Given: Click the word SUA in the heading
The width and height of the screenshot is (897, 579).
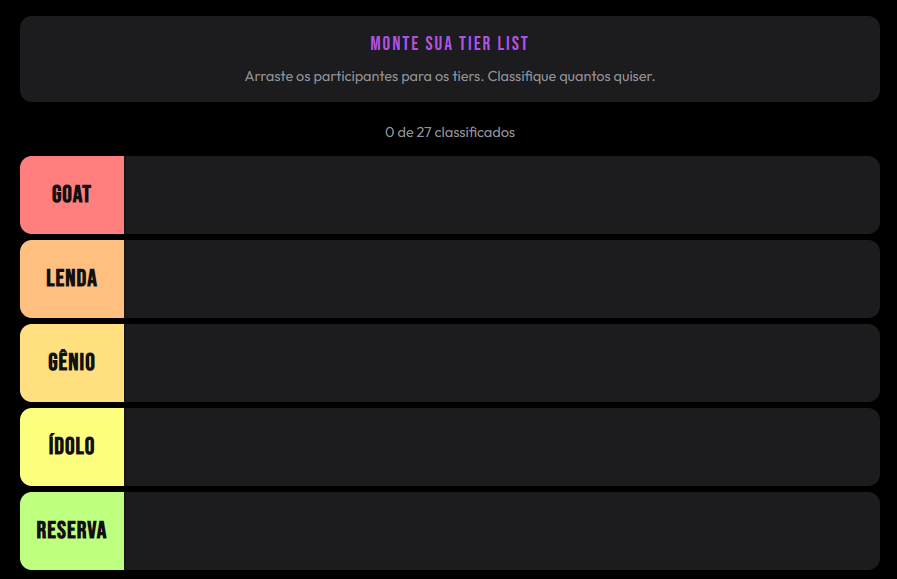Looking at the screenshot, I should [436, 44].
